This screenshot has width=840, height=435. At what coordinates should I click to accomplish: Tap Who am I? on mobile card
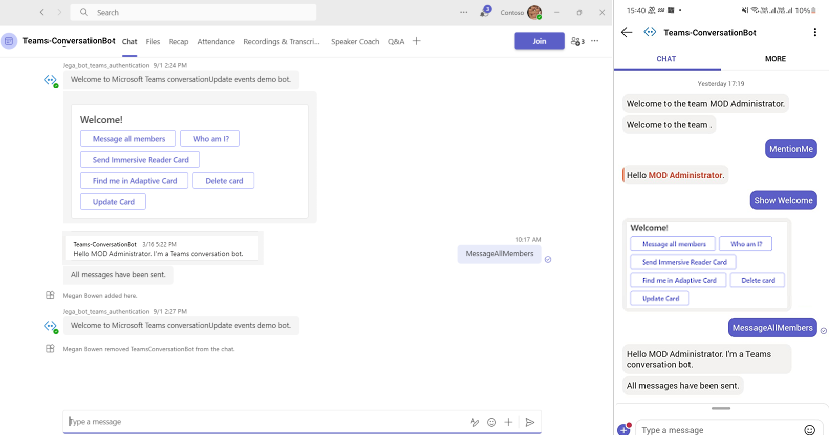[745, 244]
